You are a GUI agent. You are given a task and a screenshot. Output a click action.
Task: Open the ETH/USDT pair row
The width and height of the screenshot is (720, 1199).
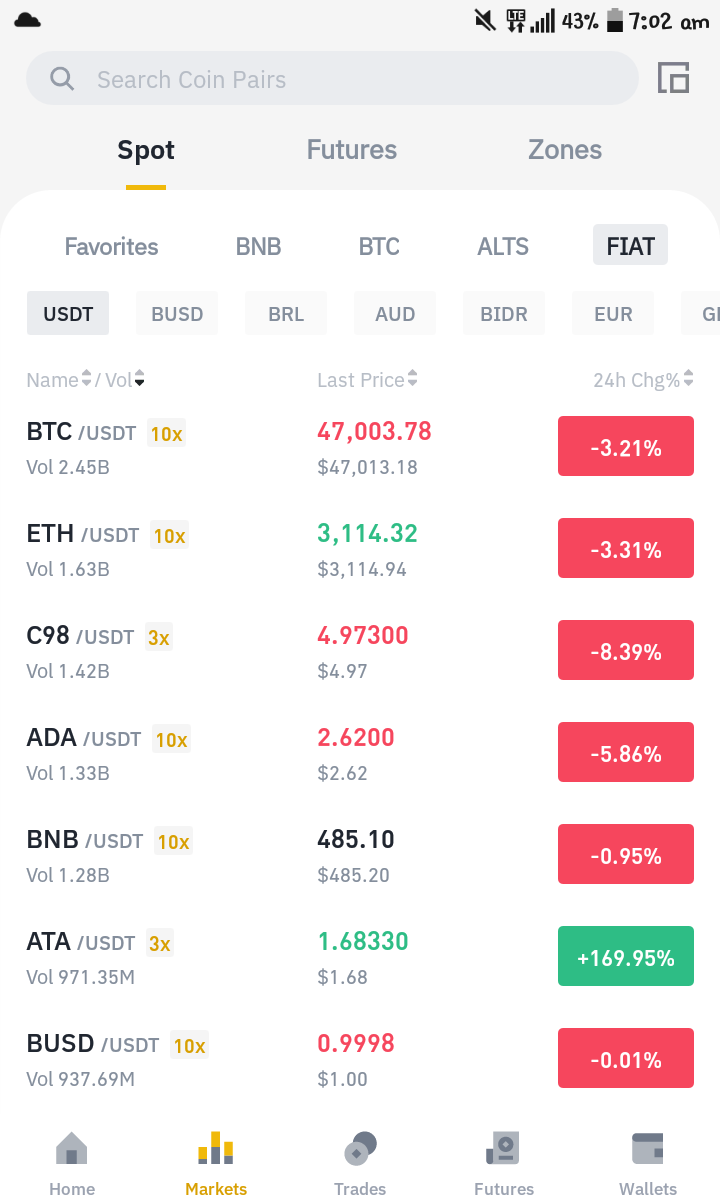pos(360,549)
